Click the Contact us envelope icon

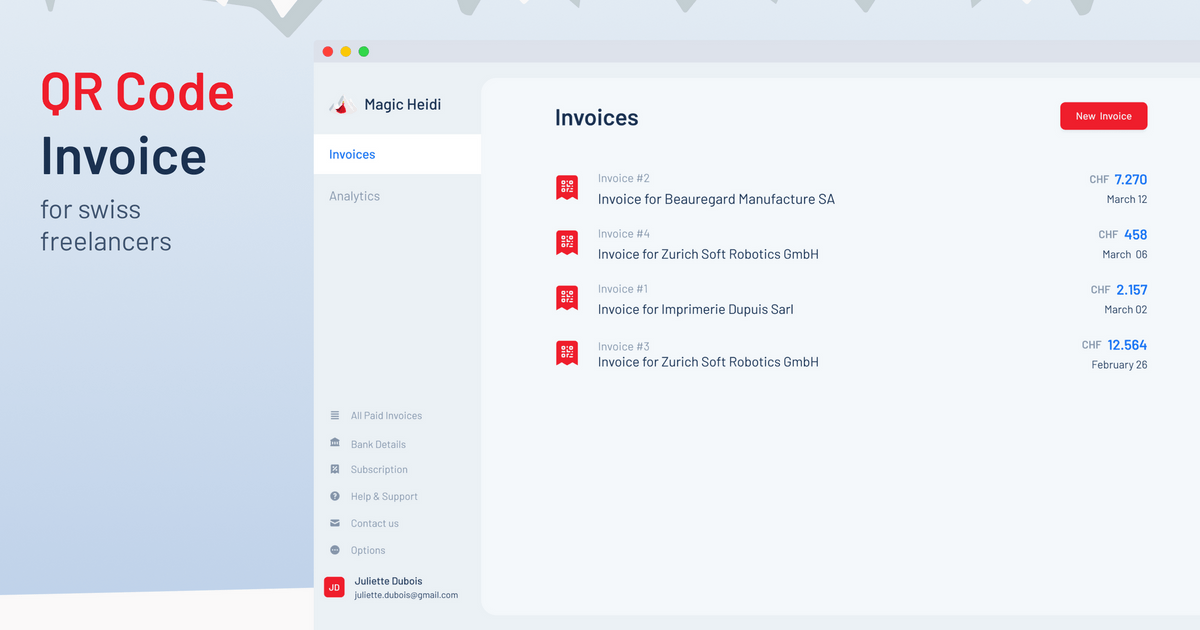(335, 523)
